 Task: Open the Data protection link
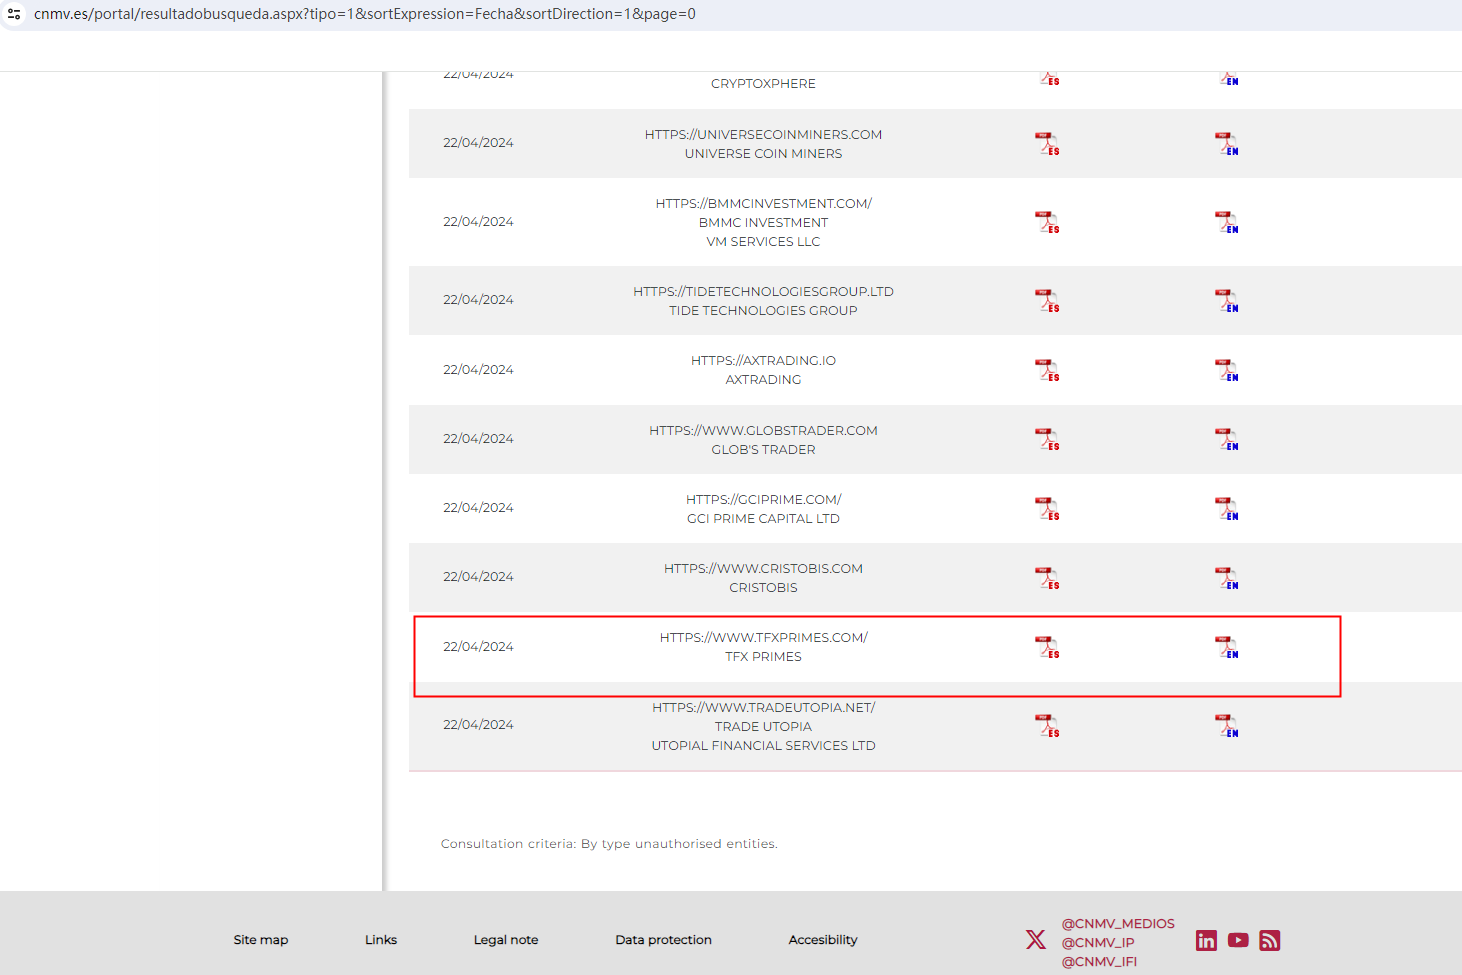664,940
